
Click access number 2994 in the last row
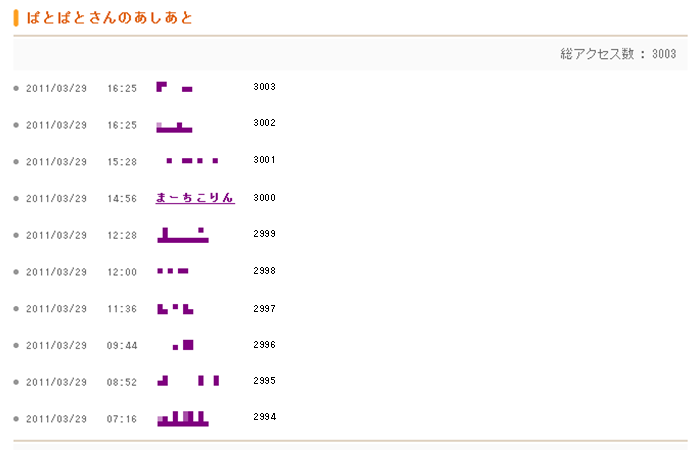point(265,417)
